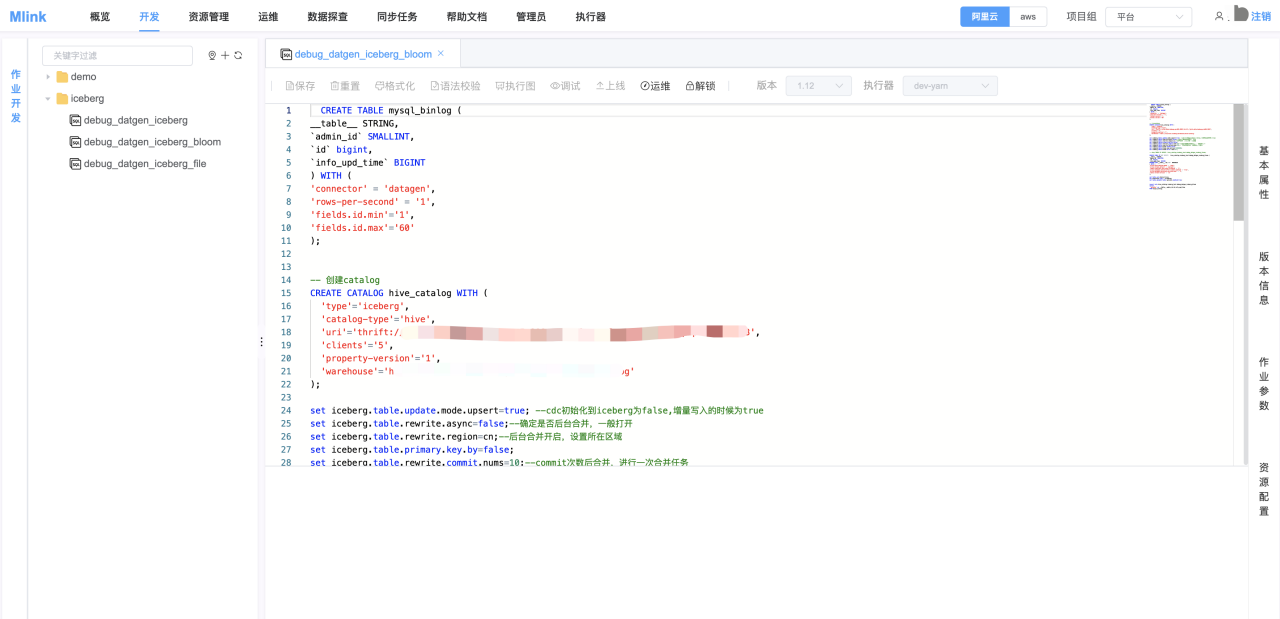1280x619 pixels.
Task: Start debugging with 调试
Action: pyautogui.click(x=565, y=86)
